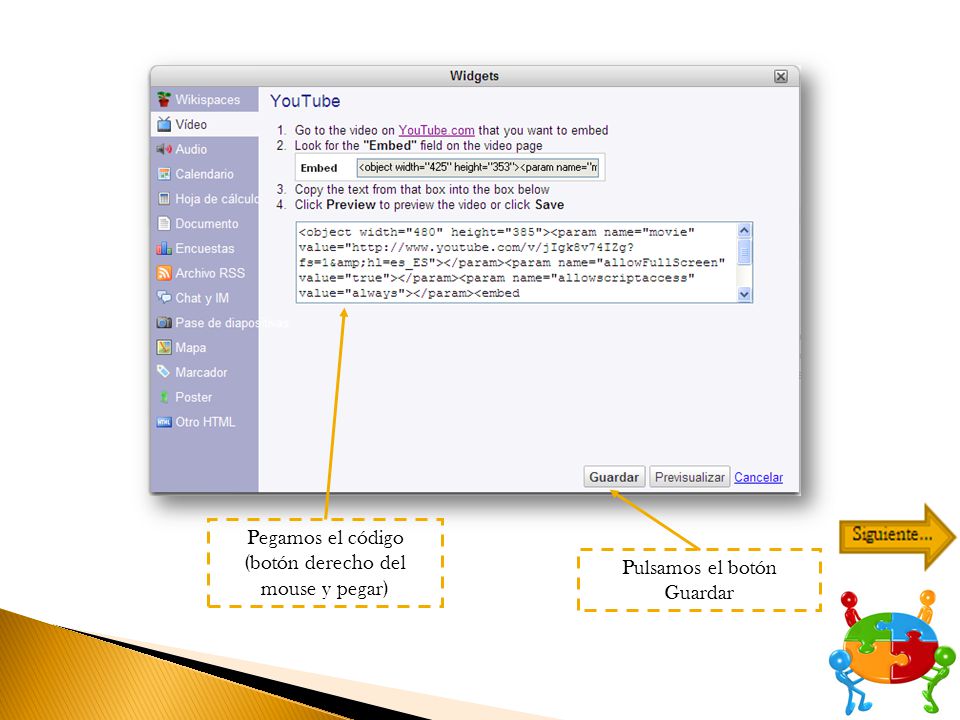Screen dimensions: 960x720
Task: Click the Audio speaker icon
Action: pyautogui.click(x=163, y=149)
